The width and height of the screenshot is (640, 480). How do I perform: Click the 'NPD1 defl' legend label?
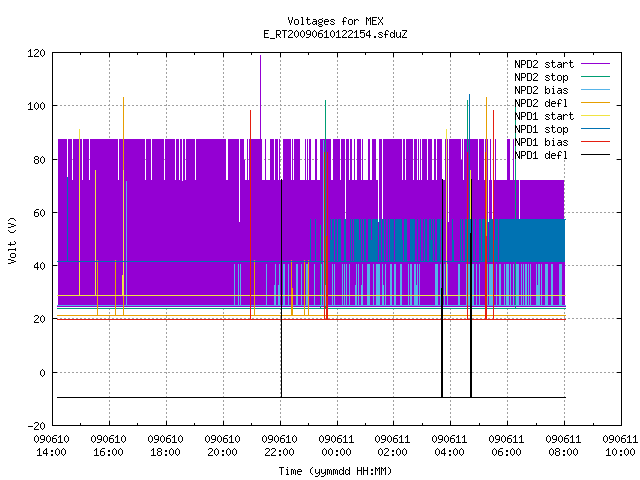click(541, 156)
